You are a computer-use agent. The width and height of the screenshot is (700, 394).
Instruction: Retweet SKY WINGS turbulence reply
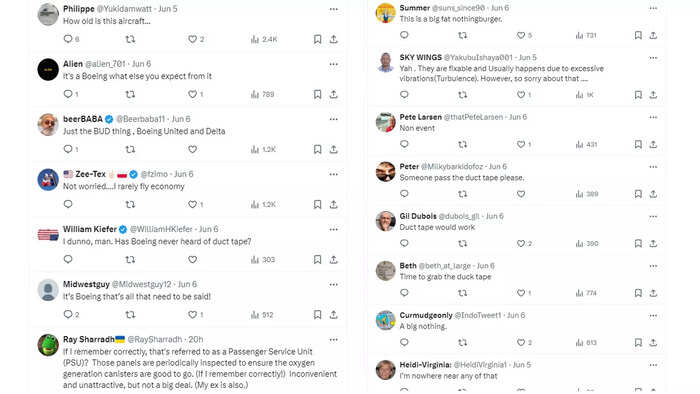pos(462,95)
